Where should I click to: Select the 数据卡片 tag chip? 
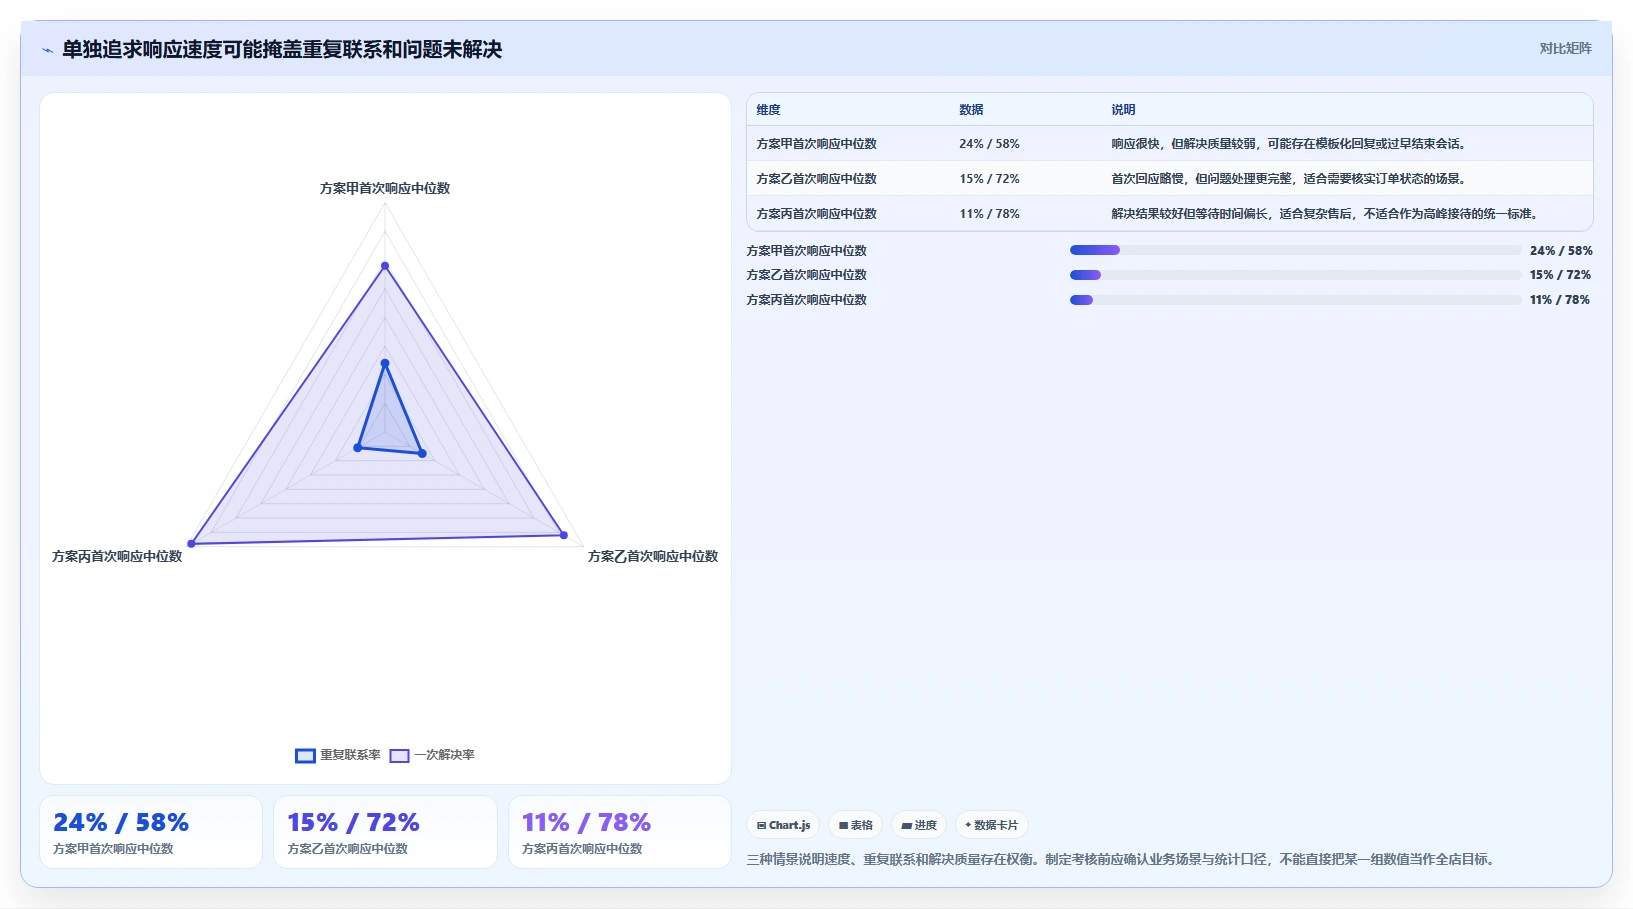coord(992,825)
